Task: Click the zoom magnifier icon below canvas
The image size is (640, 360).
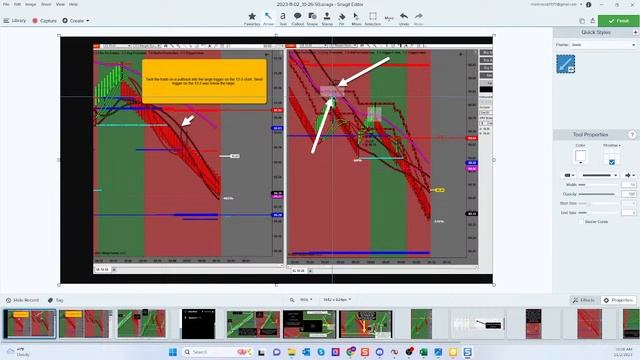Action: point(292,300)
